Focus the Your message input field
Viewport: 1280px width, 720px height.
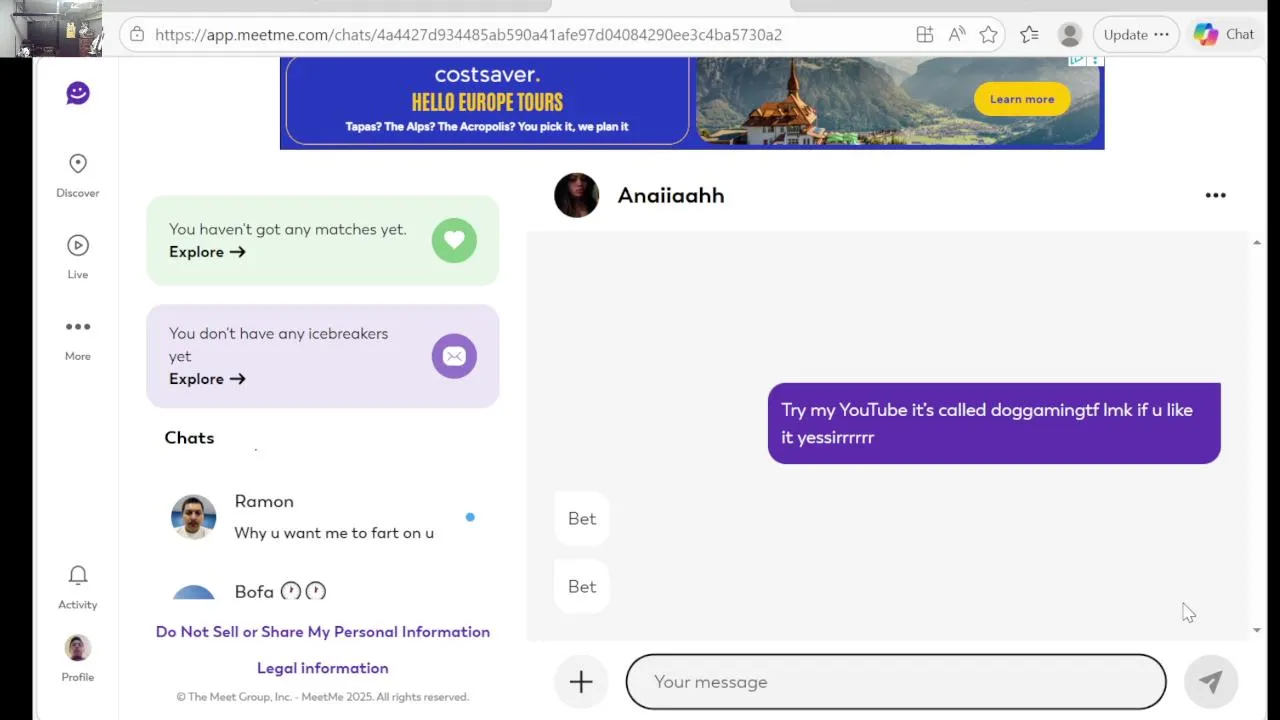896,682
